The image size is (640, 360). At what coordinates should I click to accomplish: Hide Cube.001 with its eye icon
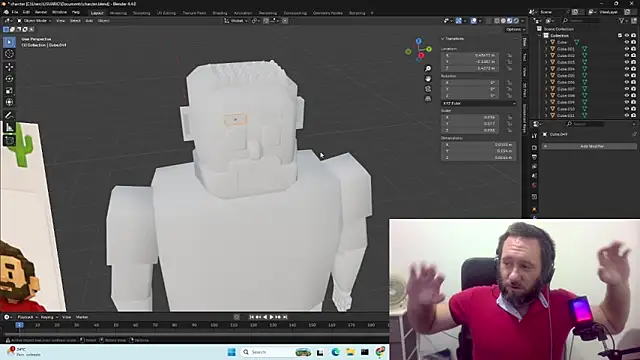(627, 49)
